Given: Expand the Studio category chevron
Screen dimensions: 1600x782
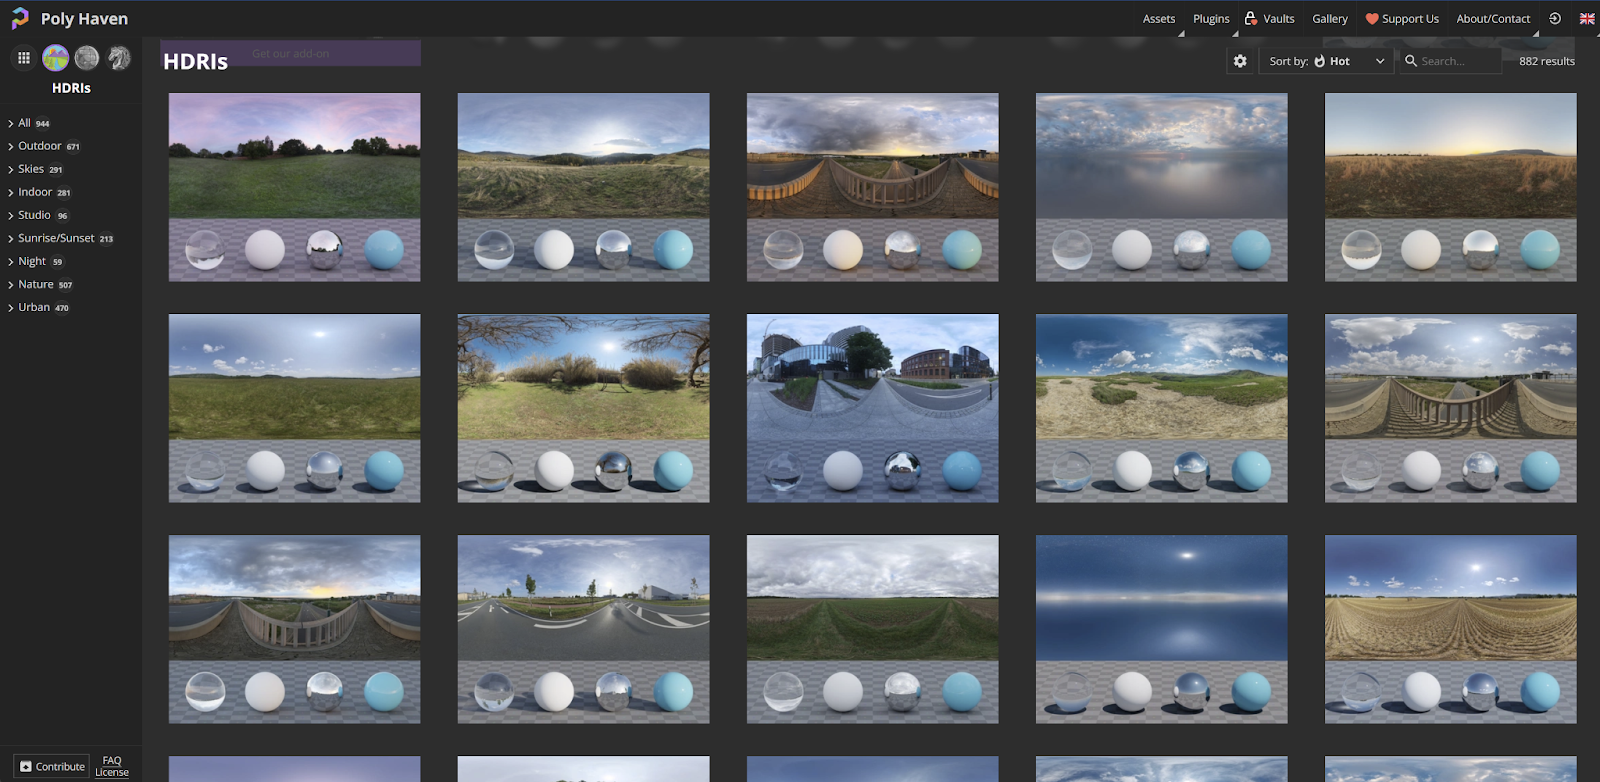Looking at the screenshot, I should 10,216.
